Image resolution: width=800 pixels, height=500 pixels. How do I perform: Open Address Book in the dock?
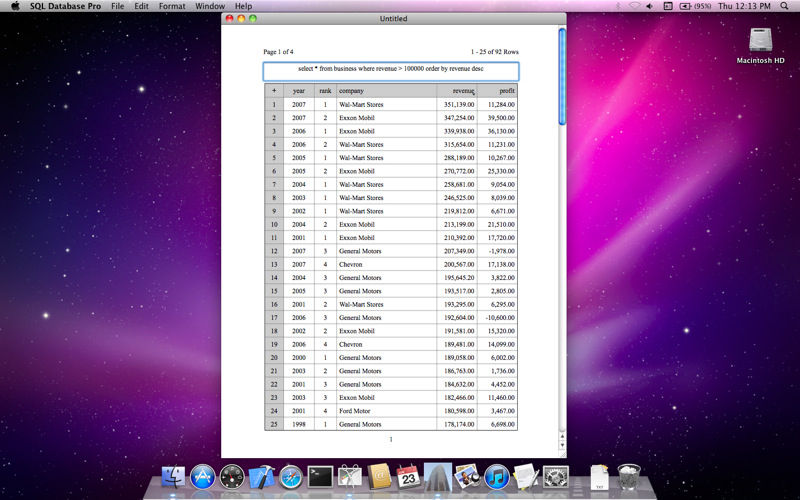tap(379, 478)
